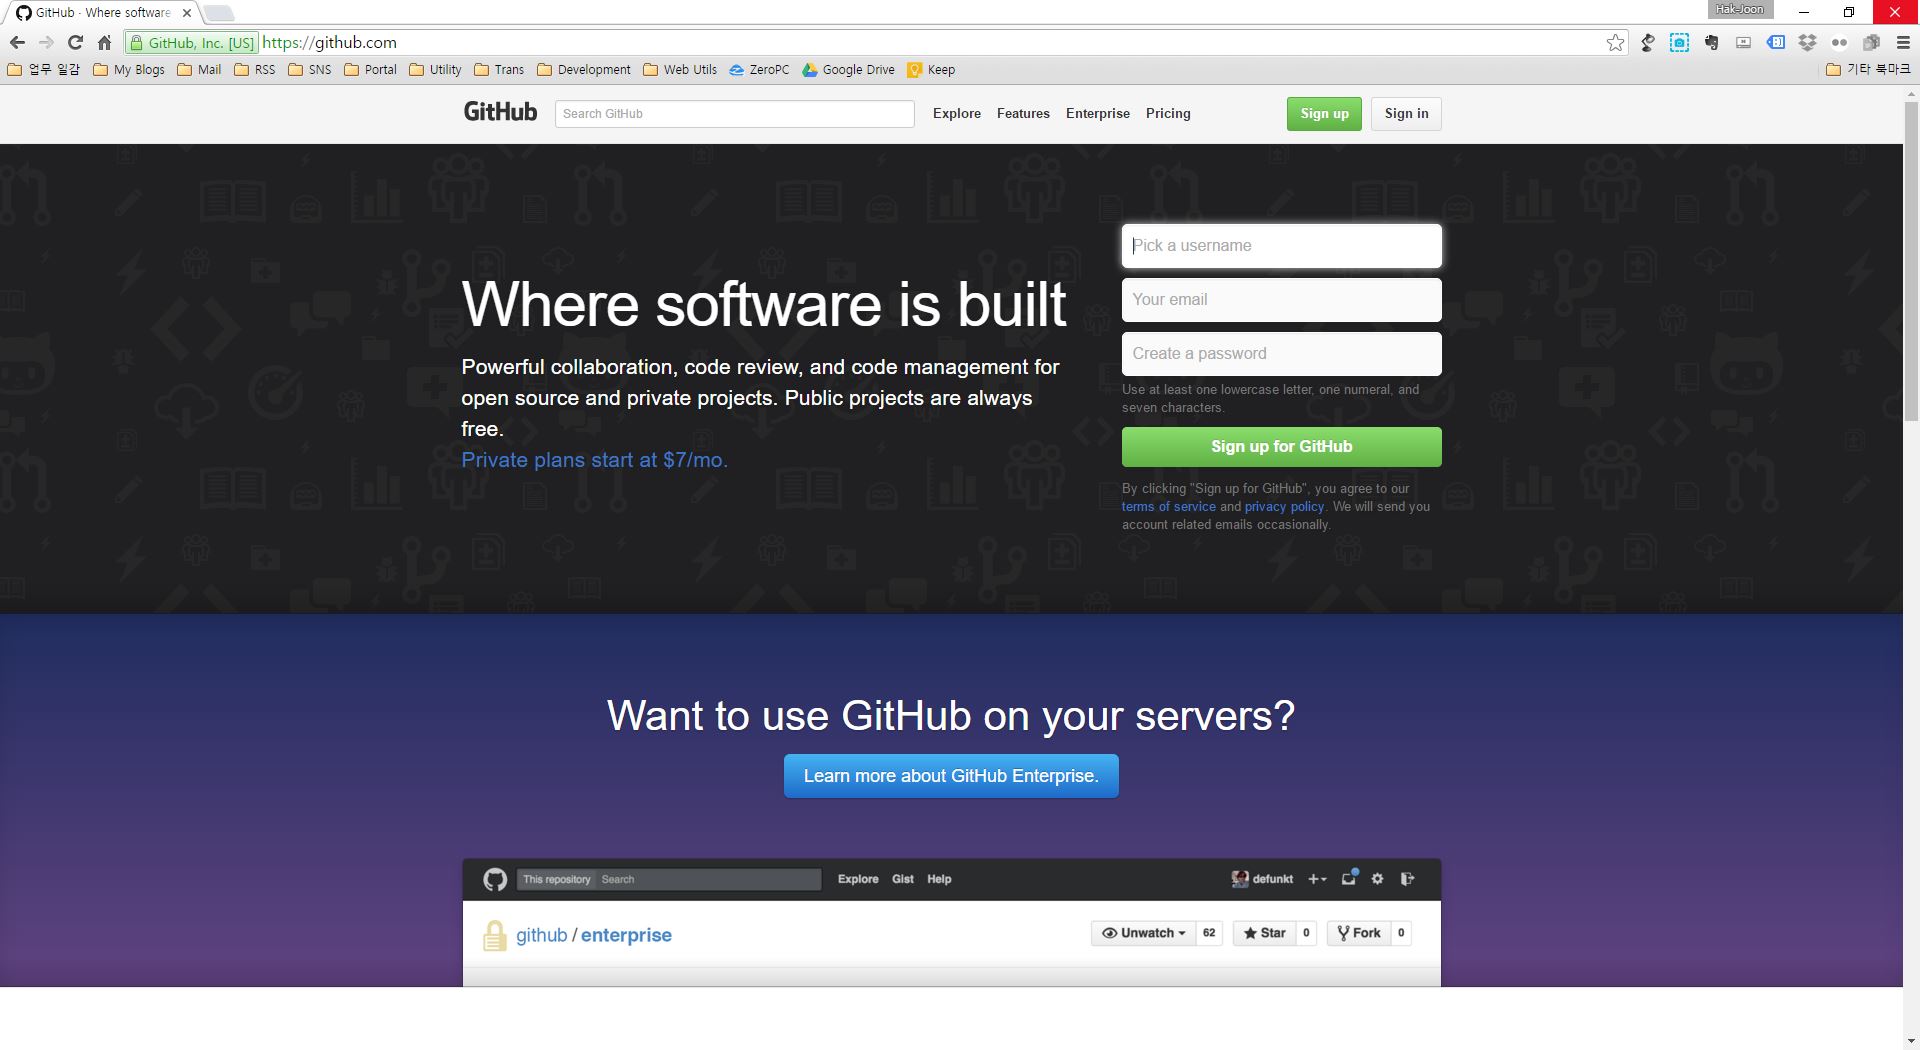The width and height of the screenshot is (1920, 1050).
Task: Click Learn more about GitHub Enterprise button
Action: coord(951,776)
